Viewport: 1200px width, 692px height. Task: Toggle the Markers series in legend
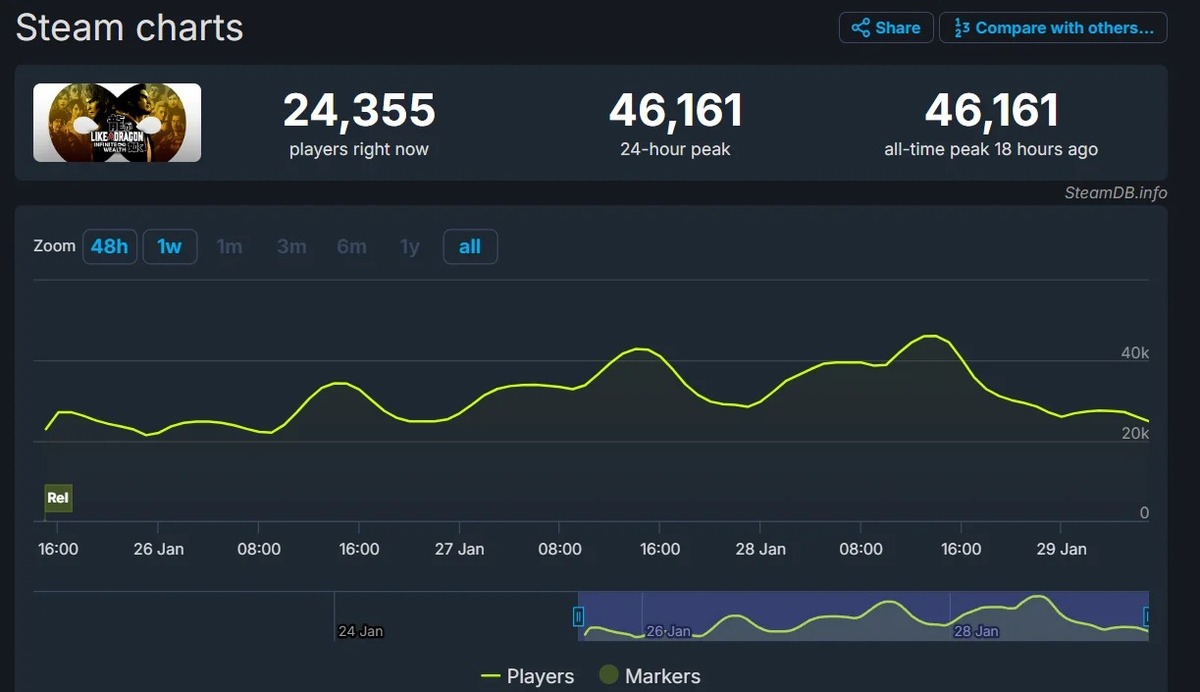650,677
